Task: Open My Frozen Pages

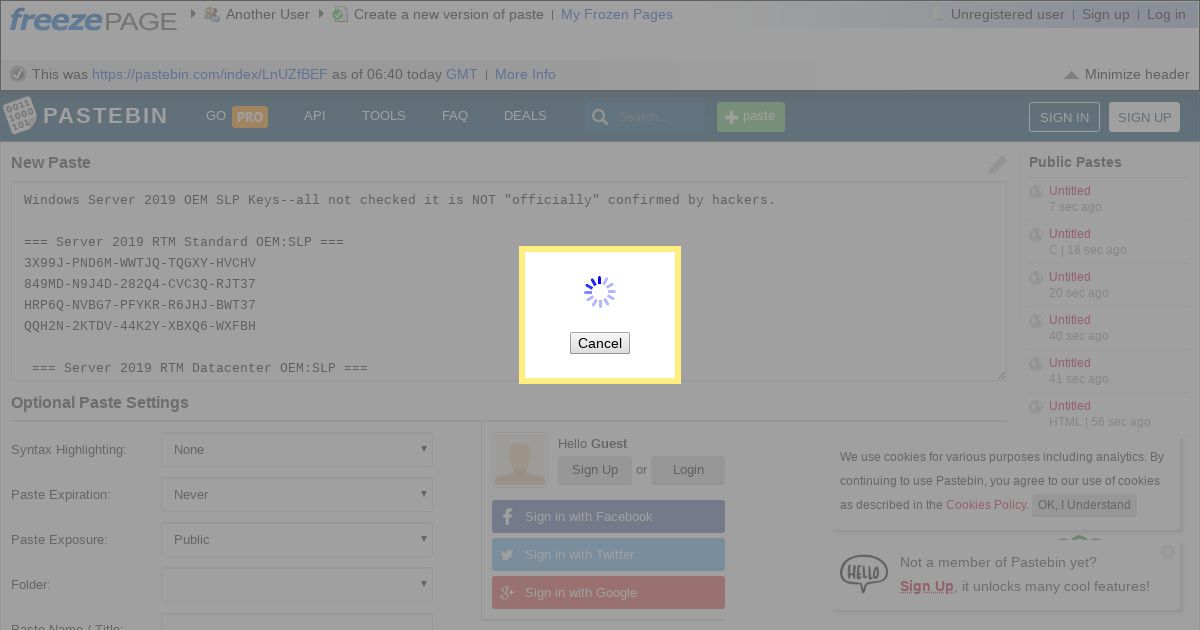Action: pos(616,14)
